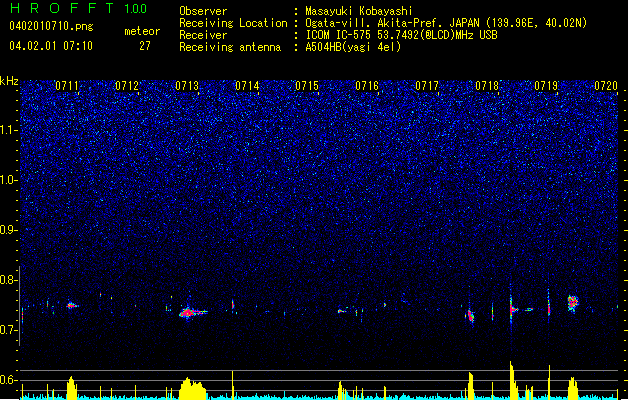Screen dimensions: 629x400
Task: Click the 0719 time marker
Action: pyautogui.click(x=546, y=86)
